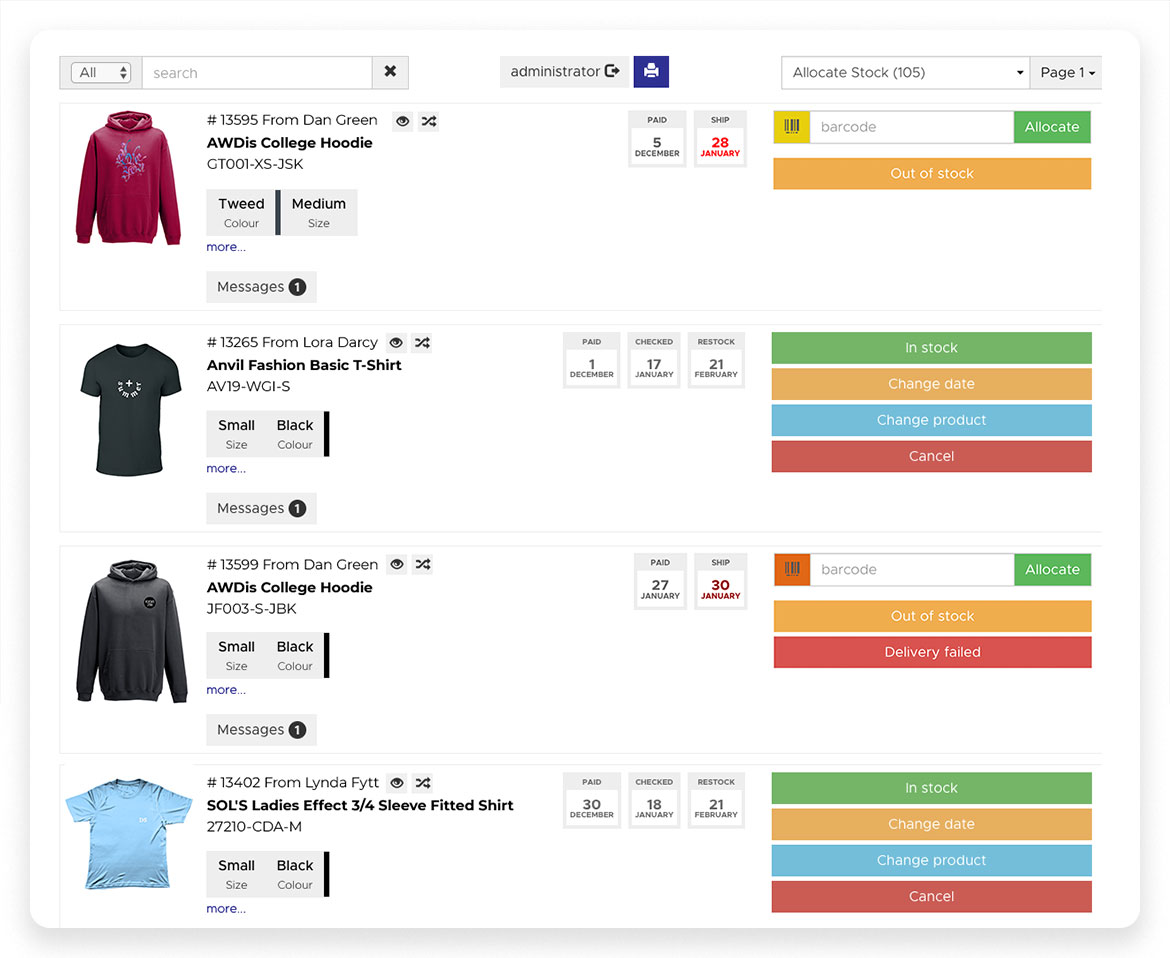The image size is (1170, 958).
Task: Click yellow barcode icon for order 13595
Action: (x=791, y=127)
